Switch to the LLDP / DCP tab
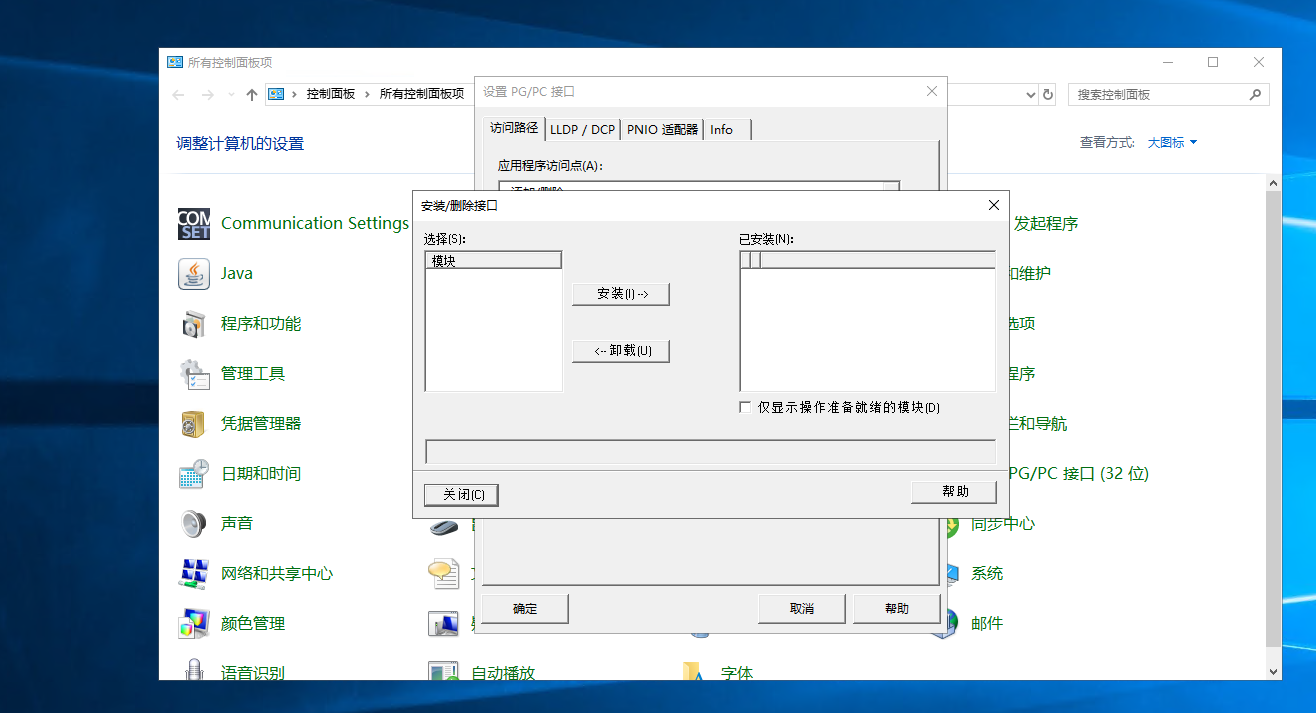Viewport: 1316px width, 713px height. click(582, 130)
